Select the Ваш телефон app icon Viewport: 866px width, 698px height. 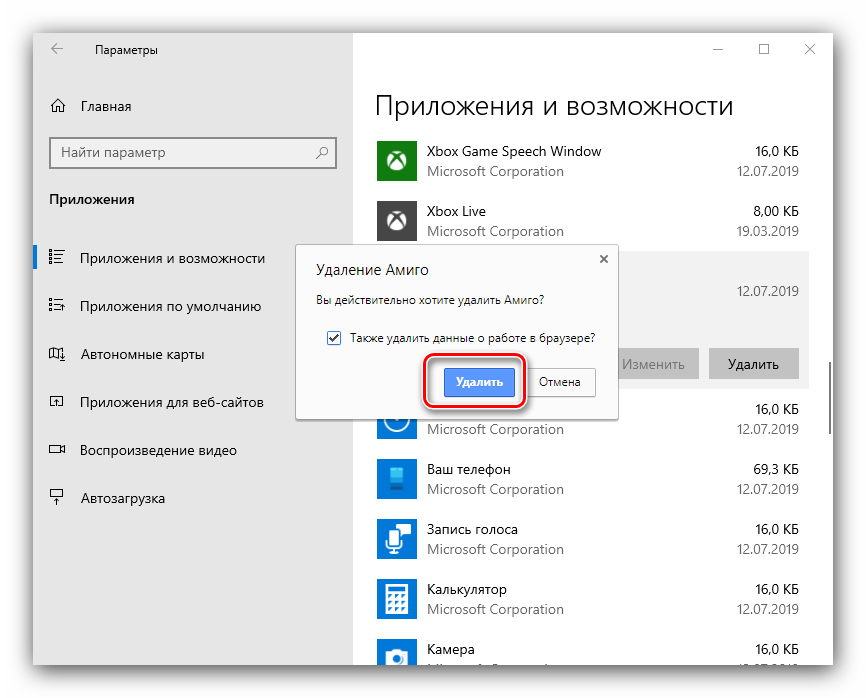(x=396, y=479)
